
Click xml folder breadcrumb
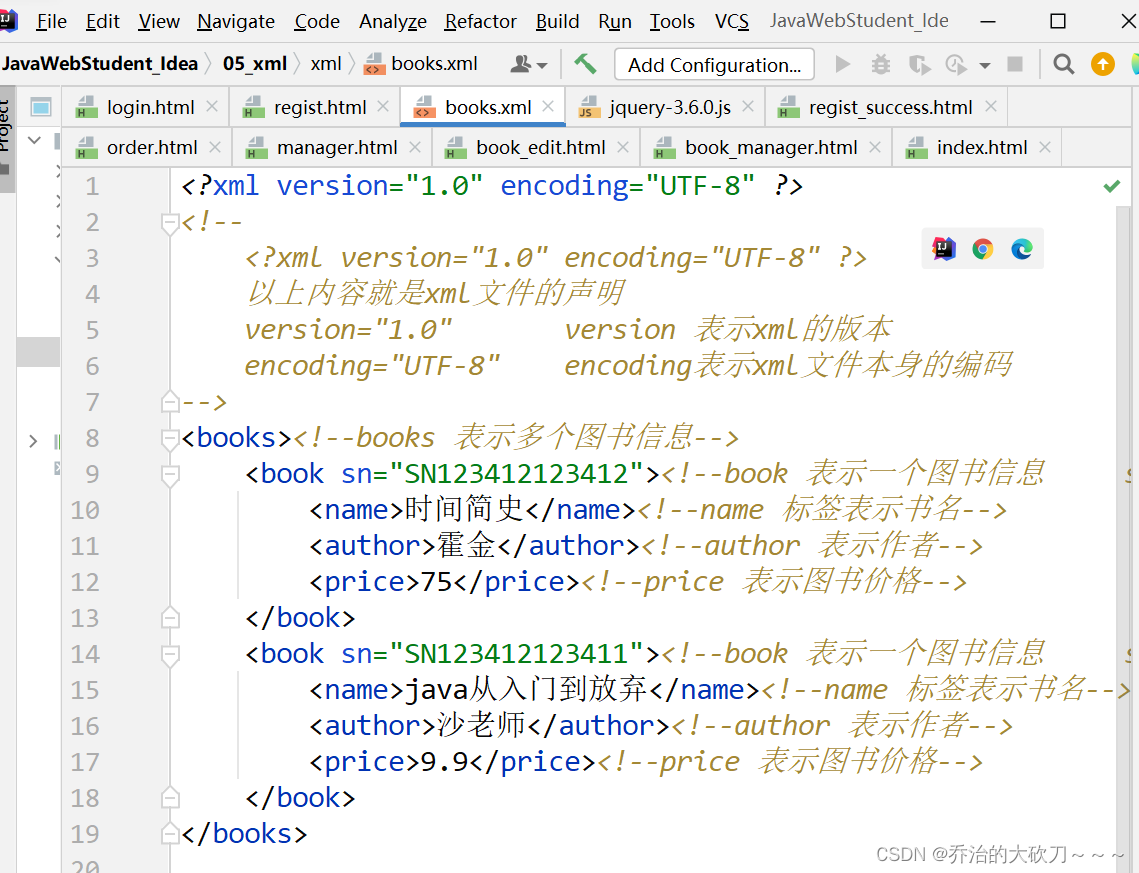tap(325, 64)
